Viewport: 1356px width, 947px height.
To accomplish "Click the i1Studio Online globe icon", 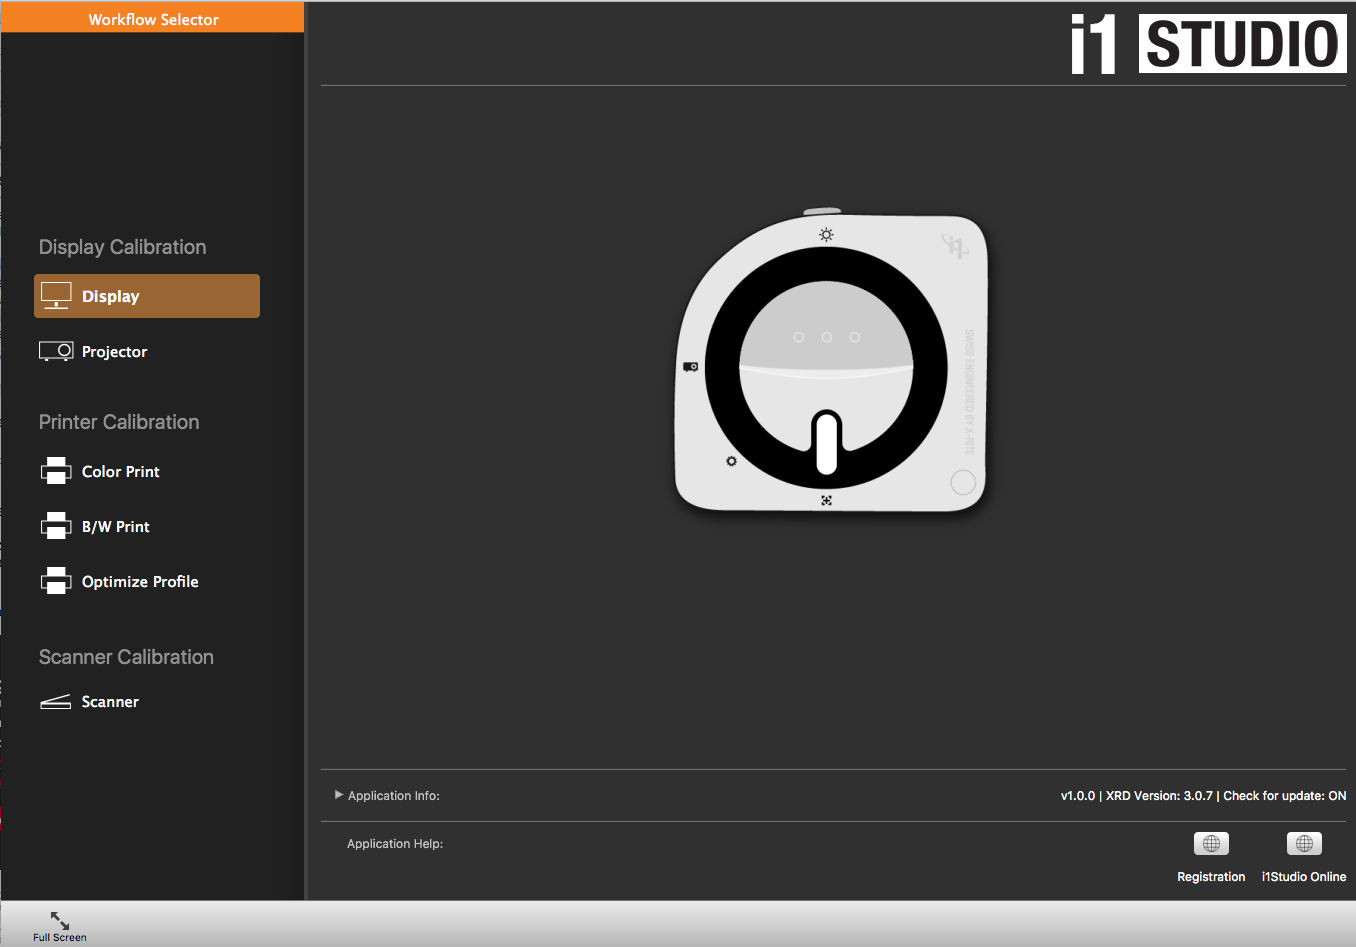I will click(x=1304, y=844).
